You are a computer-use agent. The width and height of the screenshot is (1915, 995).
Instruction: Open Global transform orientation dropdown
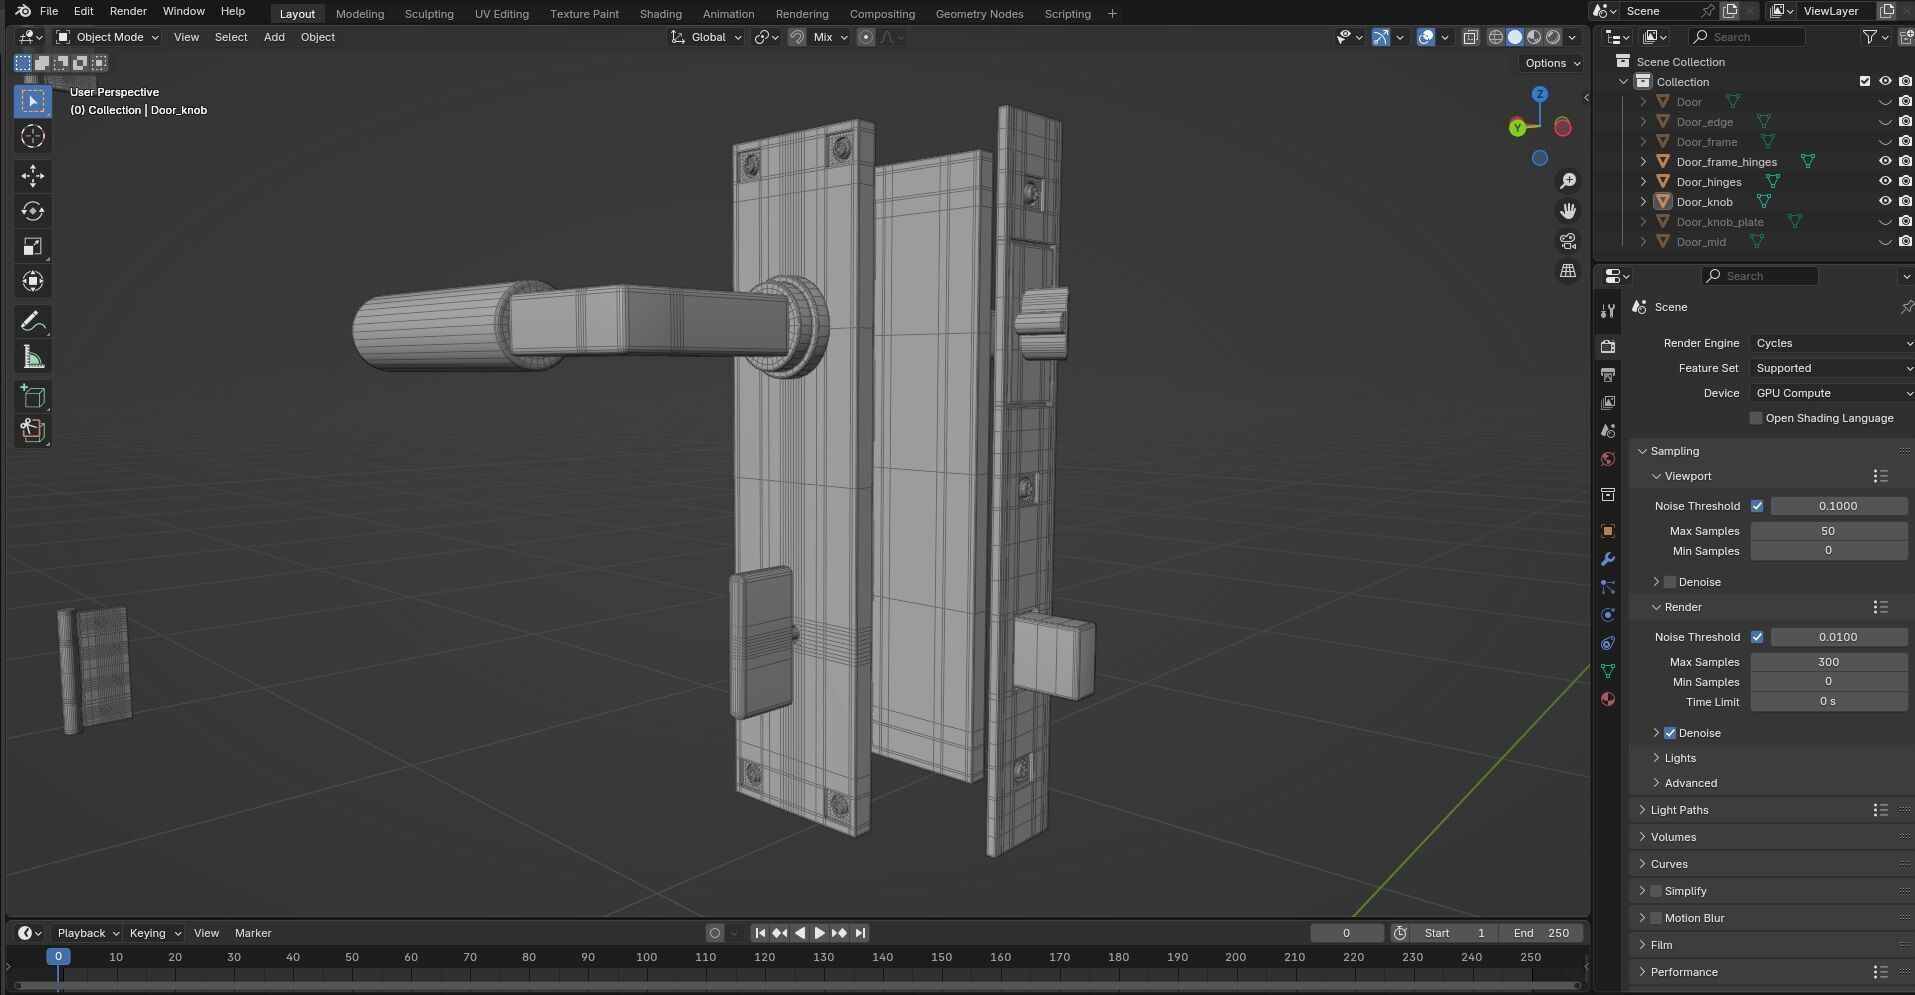pyautogui.click(x=707, y=37)
